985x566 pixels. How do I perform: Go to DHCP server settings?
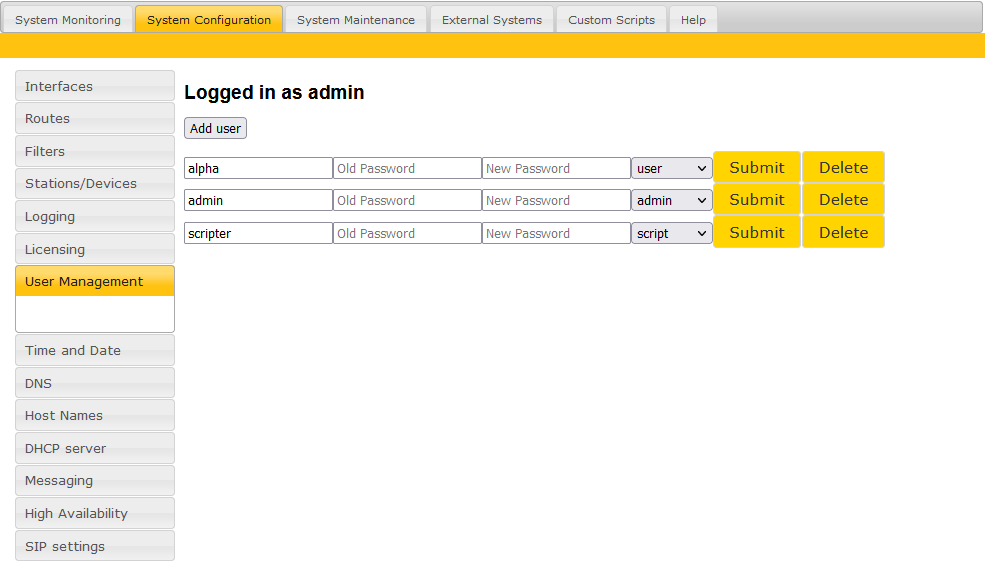click(x=95, y=448)
